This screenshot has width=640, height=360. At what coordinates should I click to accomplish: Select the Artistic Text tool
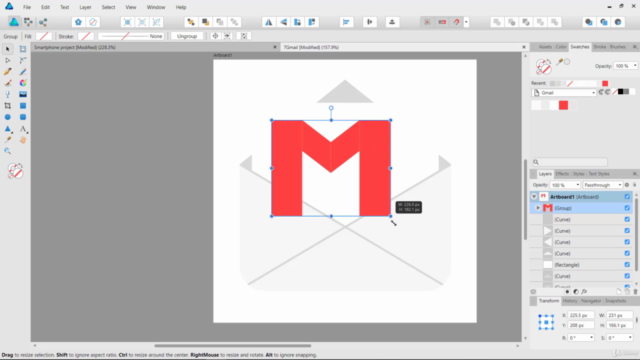click(23, 129)
